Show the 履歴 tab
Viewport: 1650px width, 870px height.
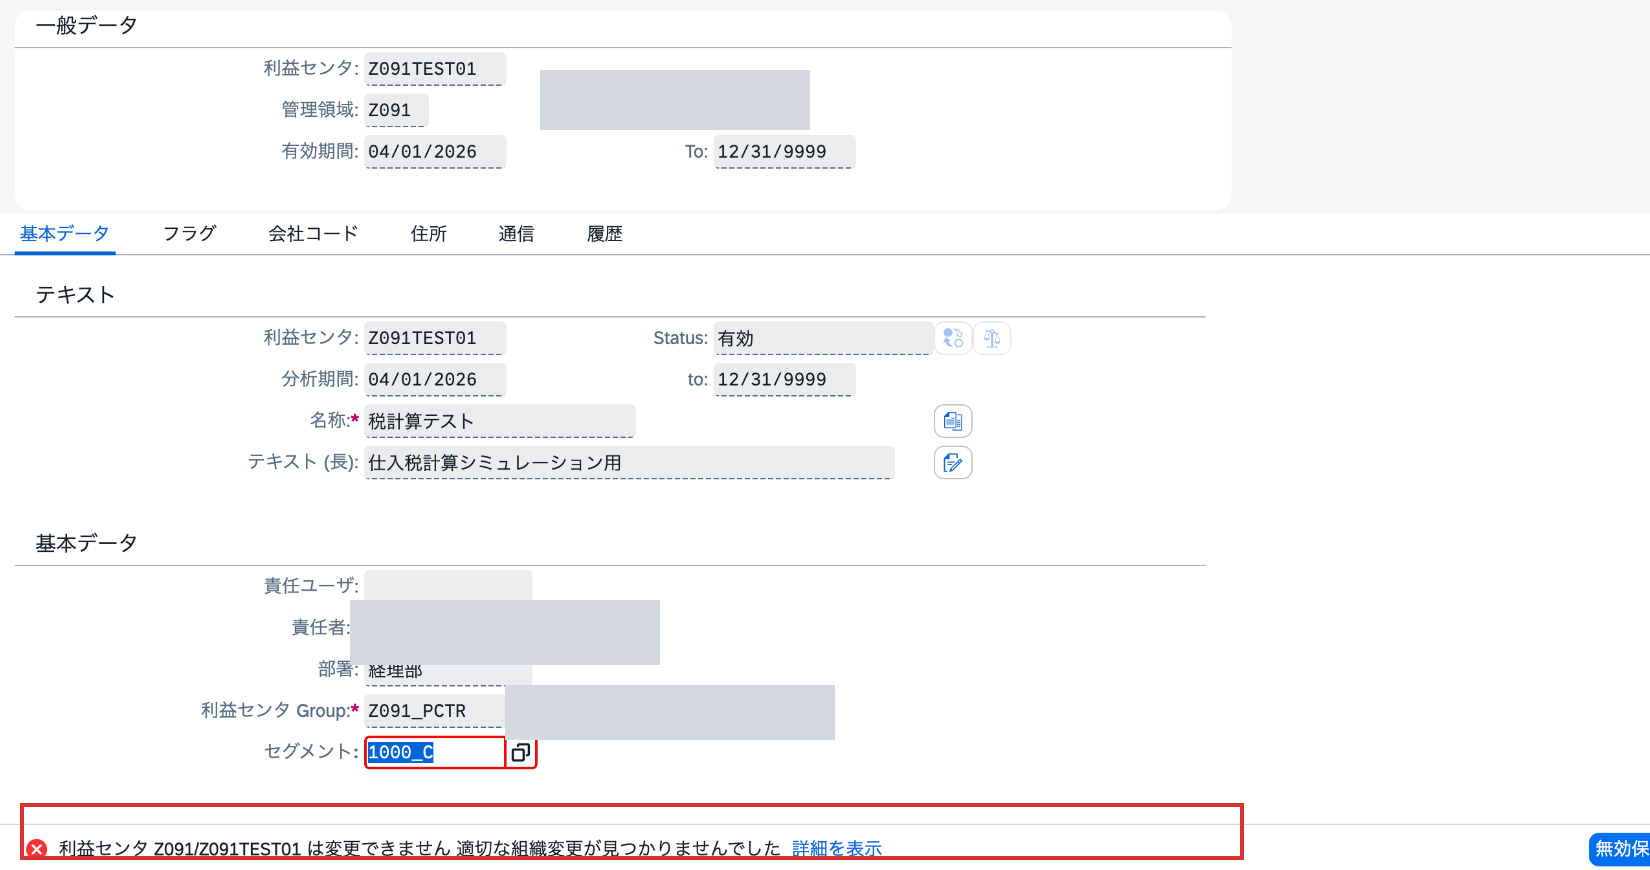click(x=605, y=234)
